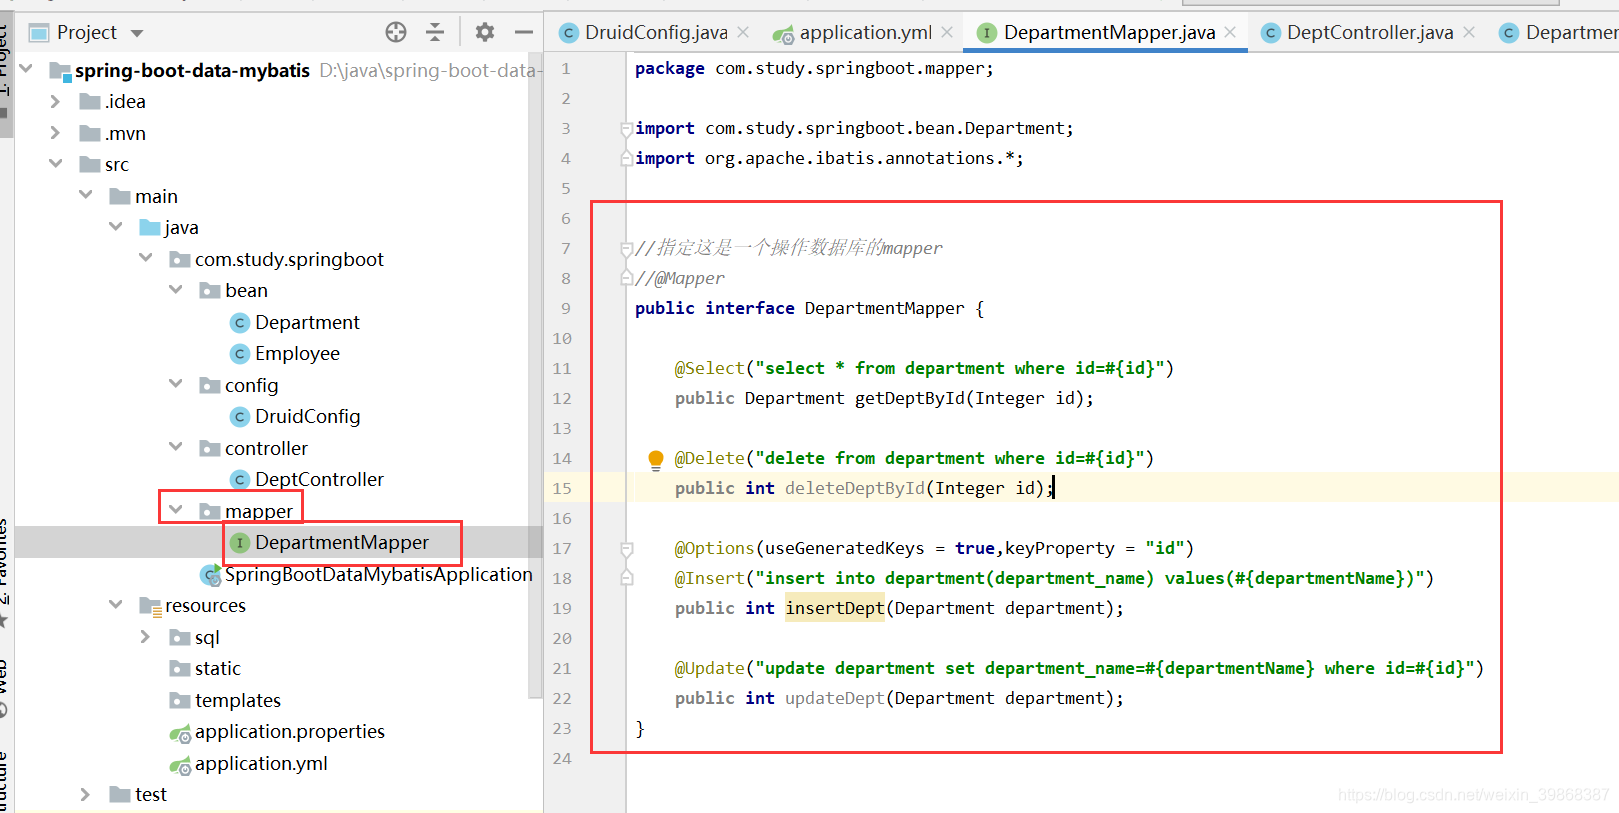Viewport: 1619px width, 813px height.
Task: Collapse the src folder
Action: click(x=55, y=164)
